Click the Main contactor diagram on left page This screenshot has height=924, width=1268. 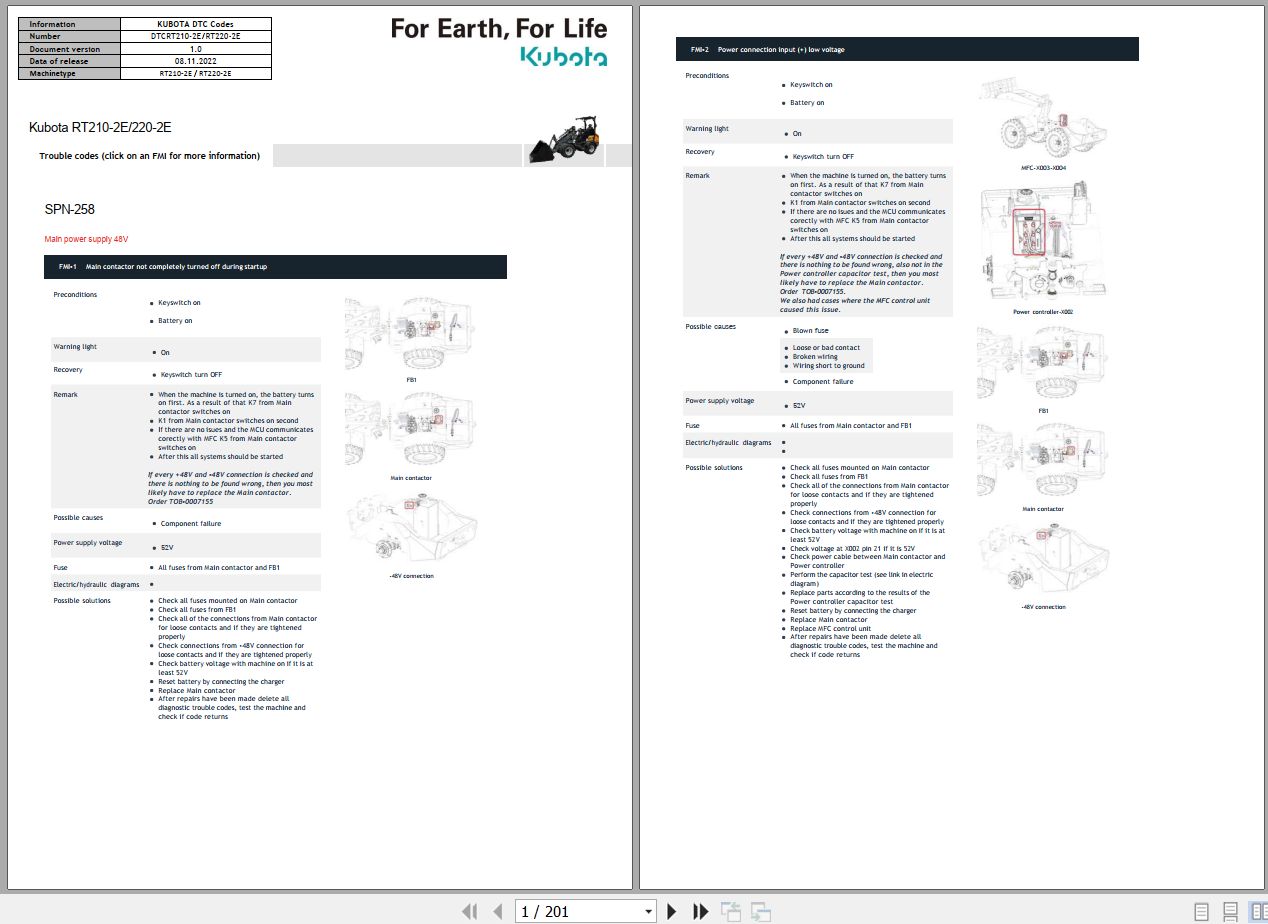click(x=411, y=430)
